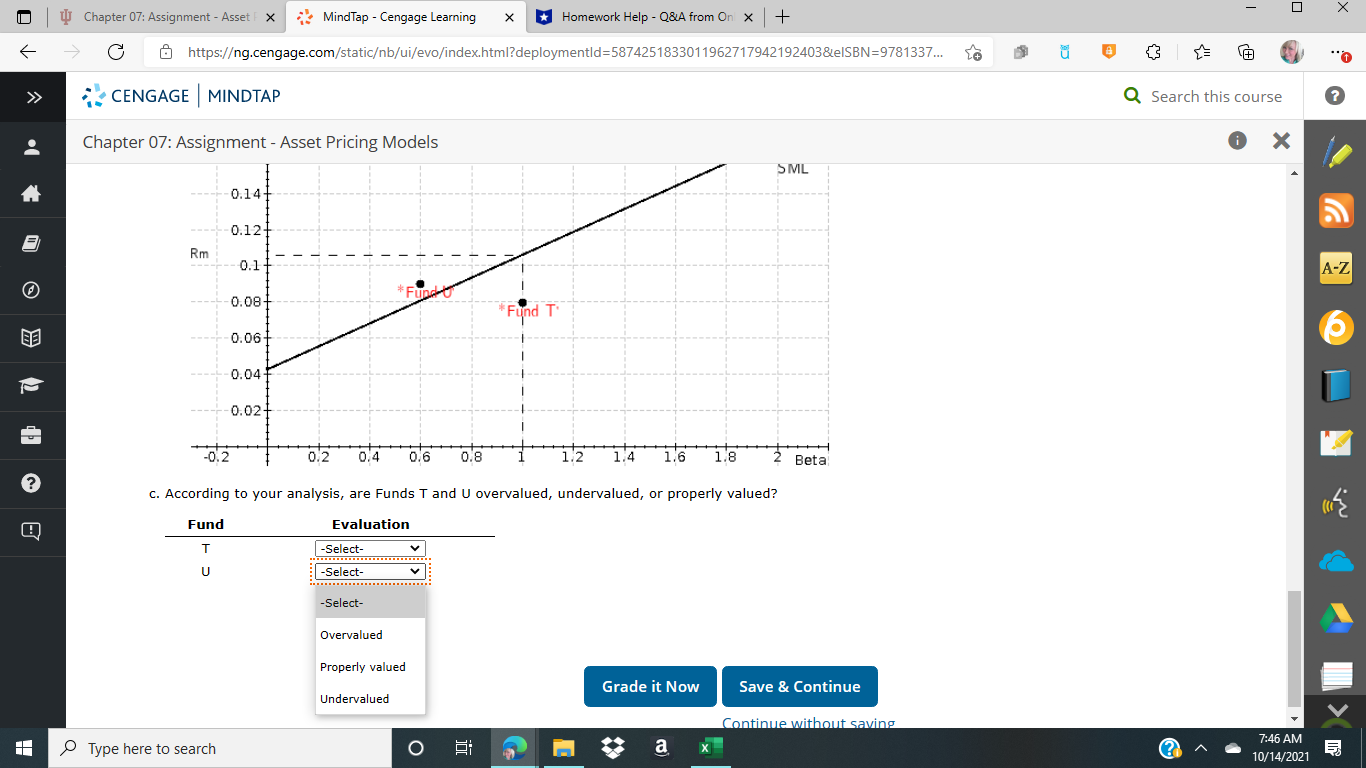
Task: Click the Cengage MindTap logo
Action: click(181, 96)
